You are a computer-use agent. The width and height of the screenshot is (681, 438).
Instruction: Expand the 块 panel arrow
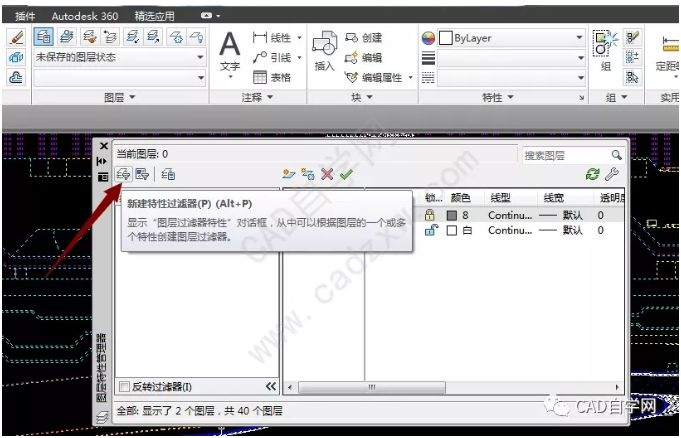tap(370, 97)
